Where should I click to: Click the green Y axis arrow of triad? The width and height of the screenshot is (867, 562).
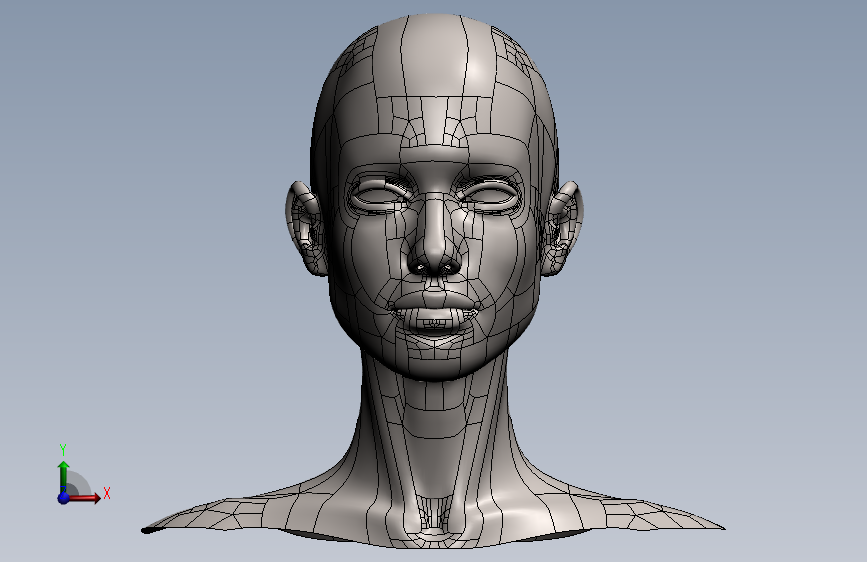coord(64,476)
